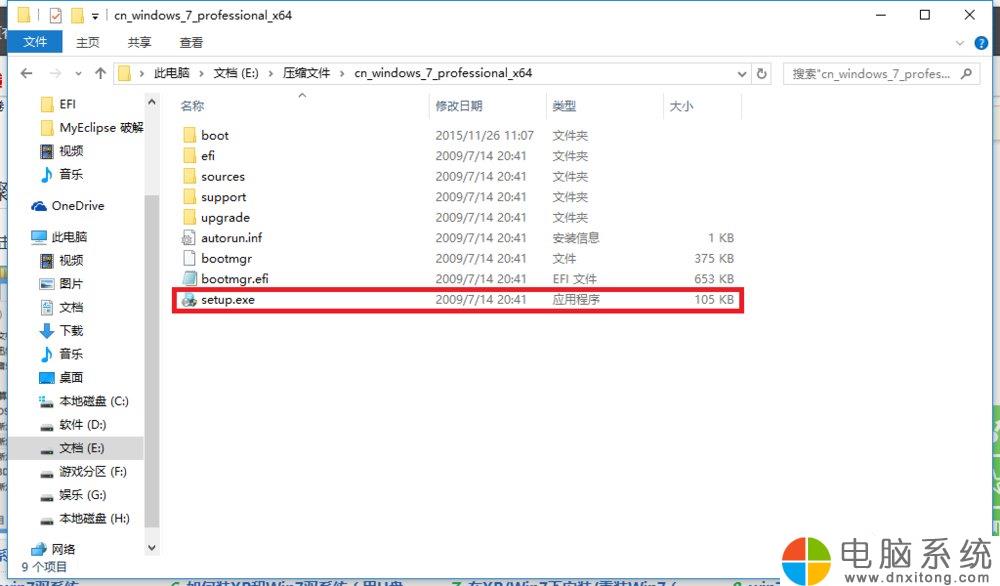Click the 375 KB size of bootmgr
1000x586 pixels.
pyautogui.click(x=714, y=258)
